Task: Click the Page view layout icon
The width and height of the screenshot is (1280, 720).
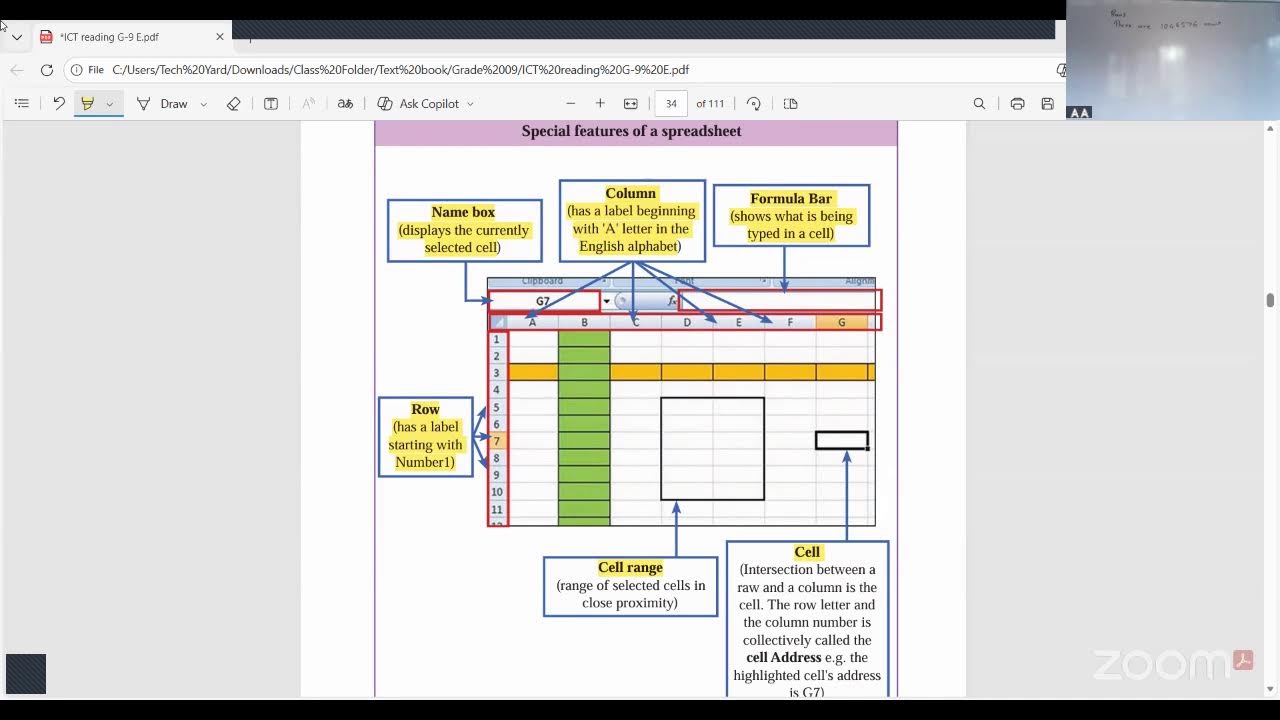Action: 790,103
